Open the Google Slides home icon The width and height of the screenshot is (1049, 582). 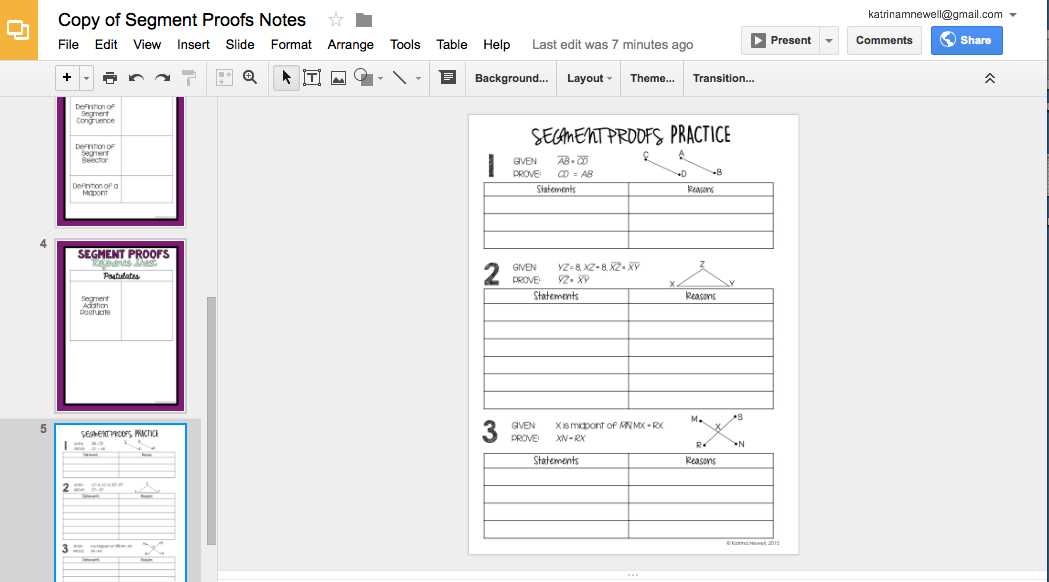[19, 30]
